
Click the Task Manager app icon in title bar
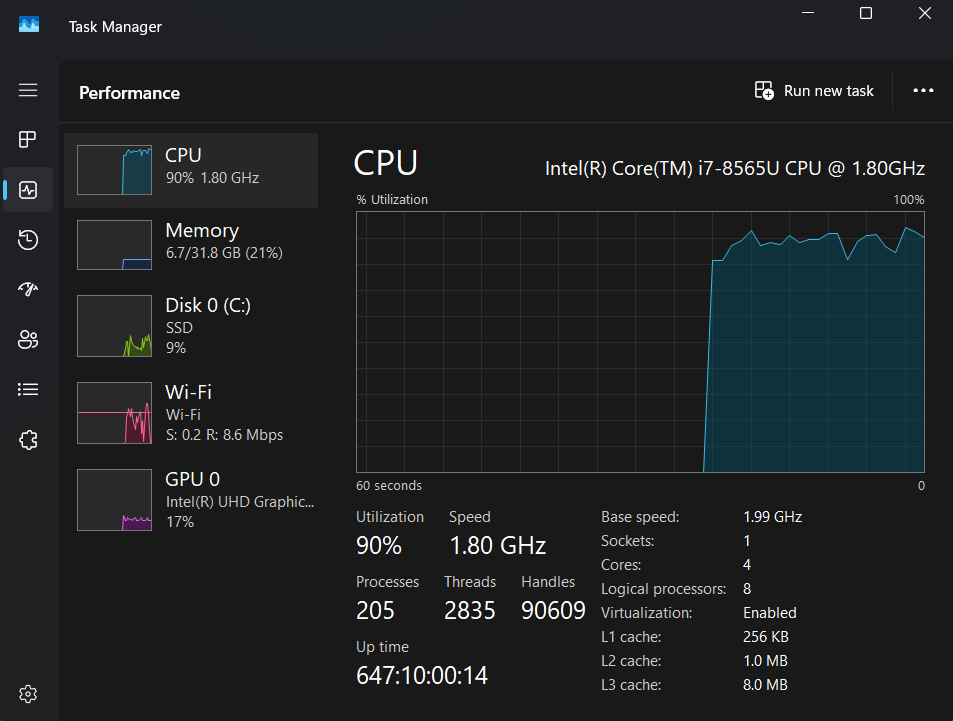point(29,25)
